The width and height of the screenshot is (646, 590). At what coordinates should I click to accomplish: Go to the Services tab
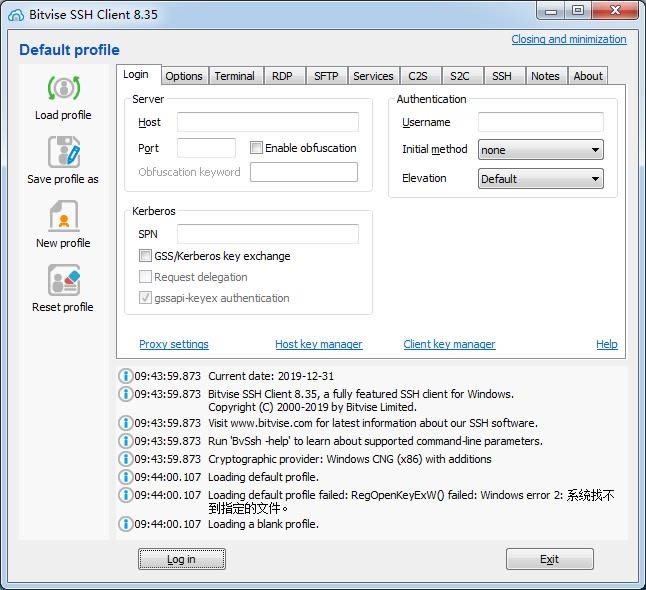tap(373, 76)
